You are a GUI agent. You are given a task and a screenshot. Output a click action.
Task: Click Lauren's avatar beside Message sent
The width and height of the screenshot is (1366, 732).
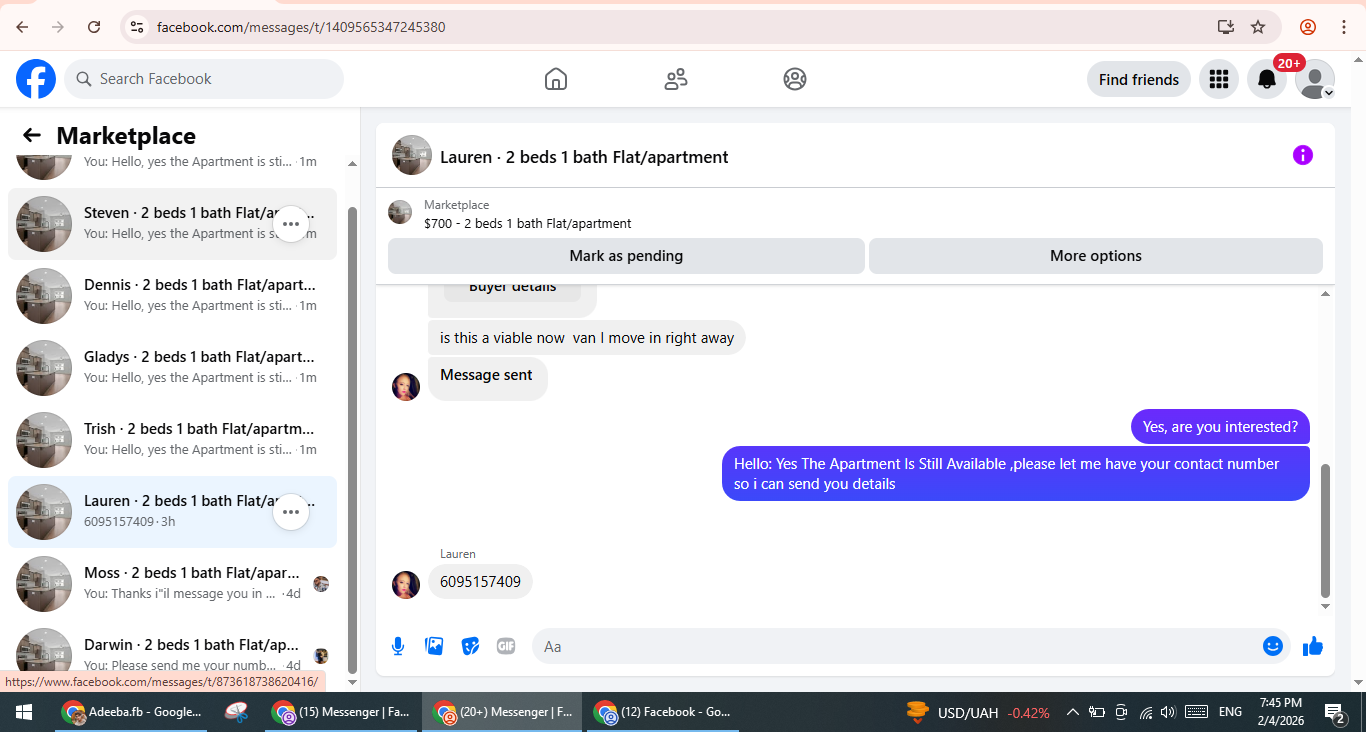click(x=406, y=387)
